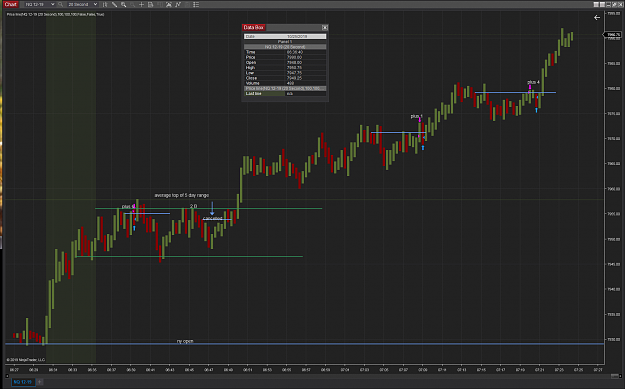The image size is (625, 389).
Task: Click the current price marker on price axis
Action: pyautogui.click(x=613, y=35)
